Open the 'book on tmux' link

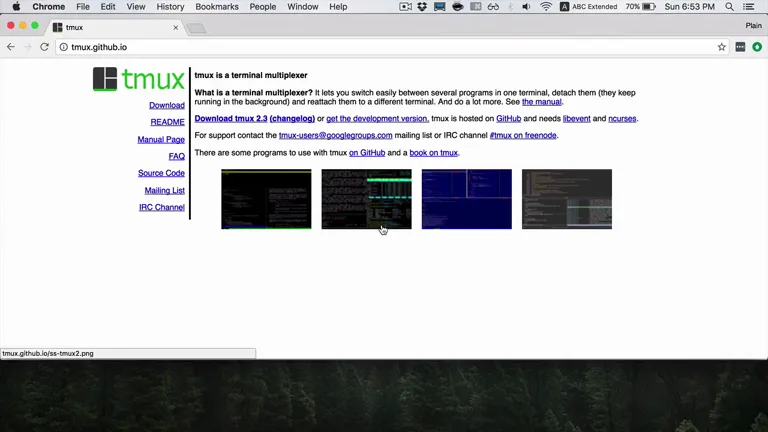pos(433,153)
